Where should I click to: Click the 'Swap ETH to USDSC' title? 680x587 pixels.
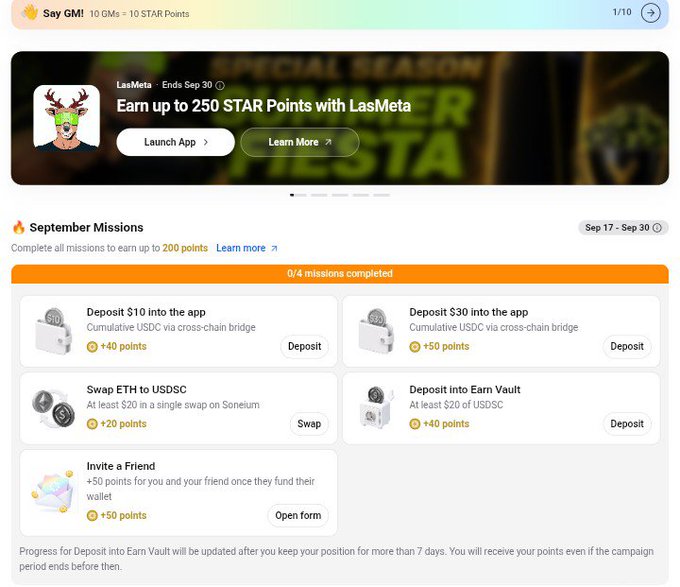[137, 389]
